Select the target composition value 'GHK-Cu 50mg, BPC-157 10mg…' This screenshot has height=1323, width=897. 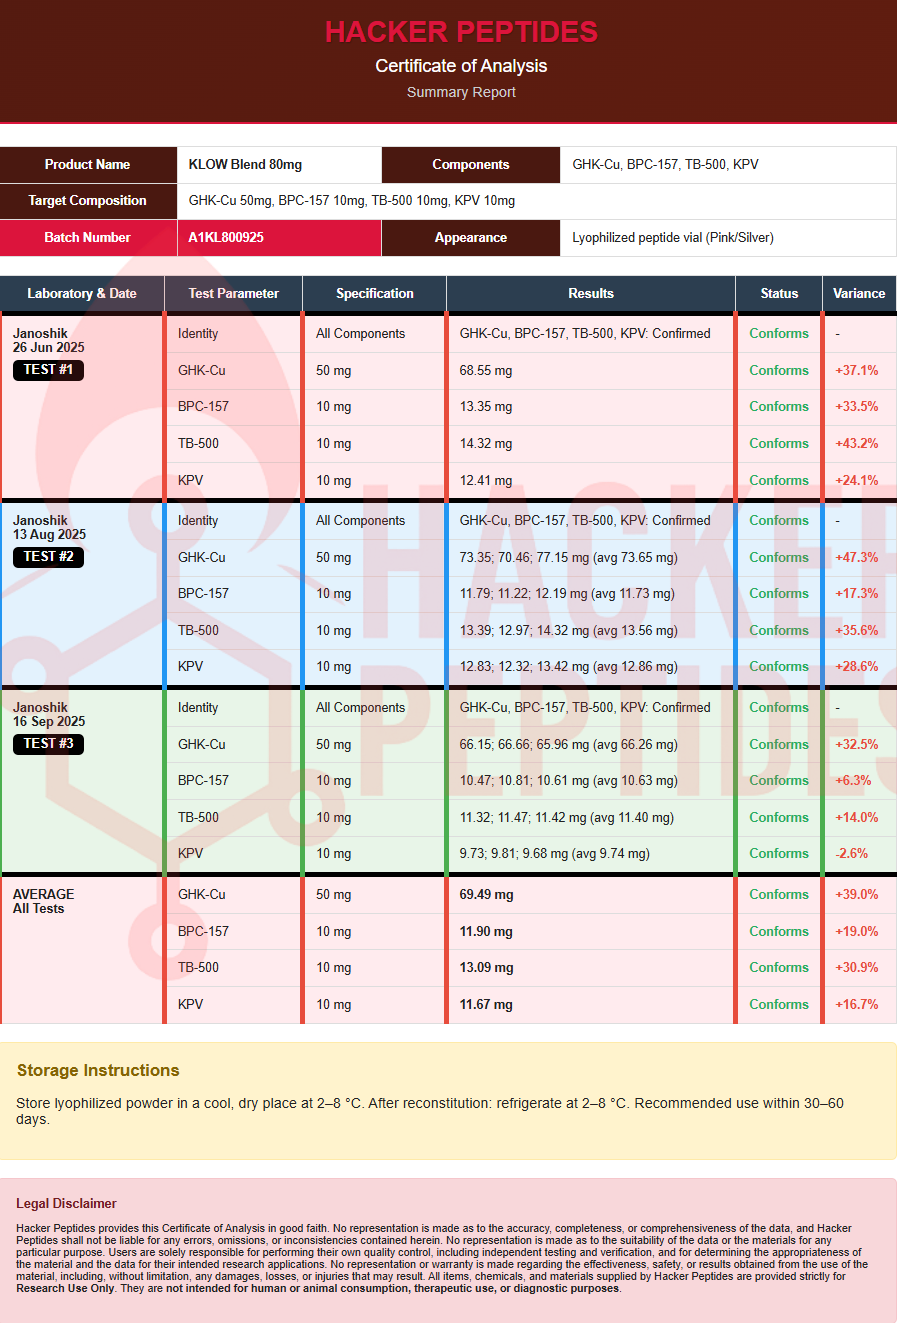pos(352,201)
